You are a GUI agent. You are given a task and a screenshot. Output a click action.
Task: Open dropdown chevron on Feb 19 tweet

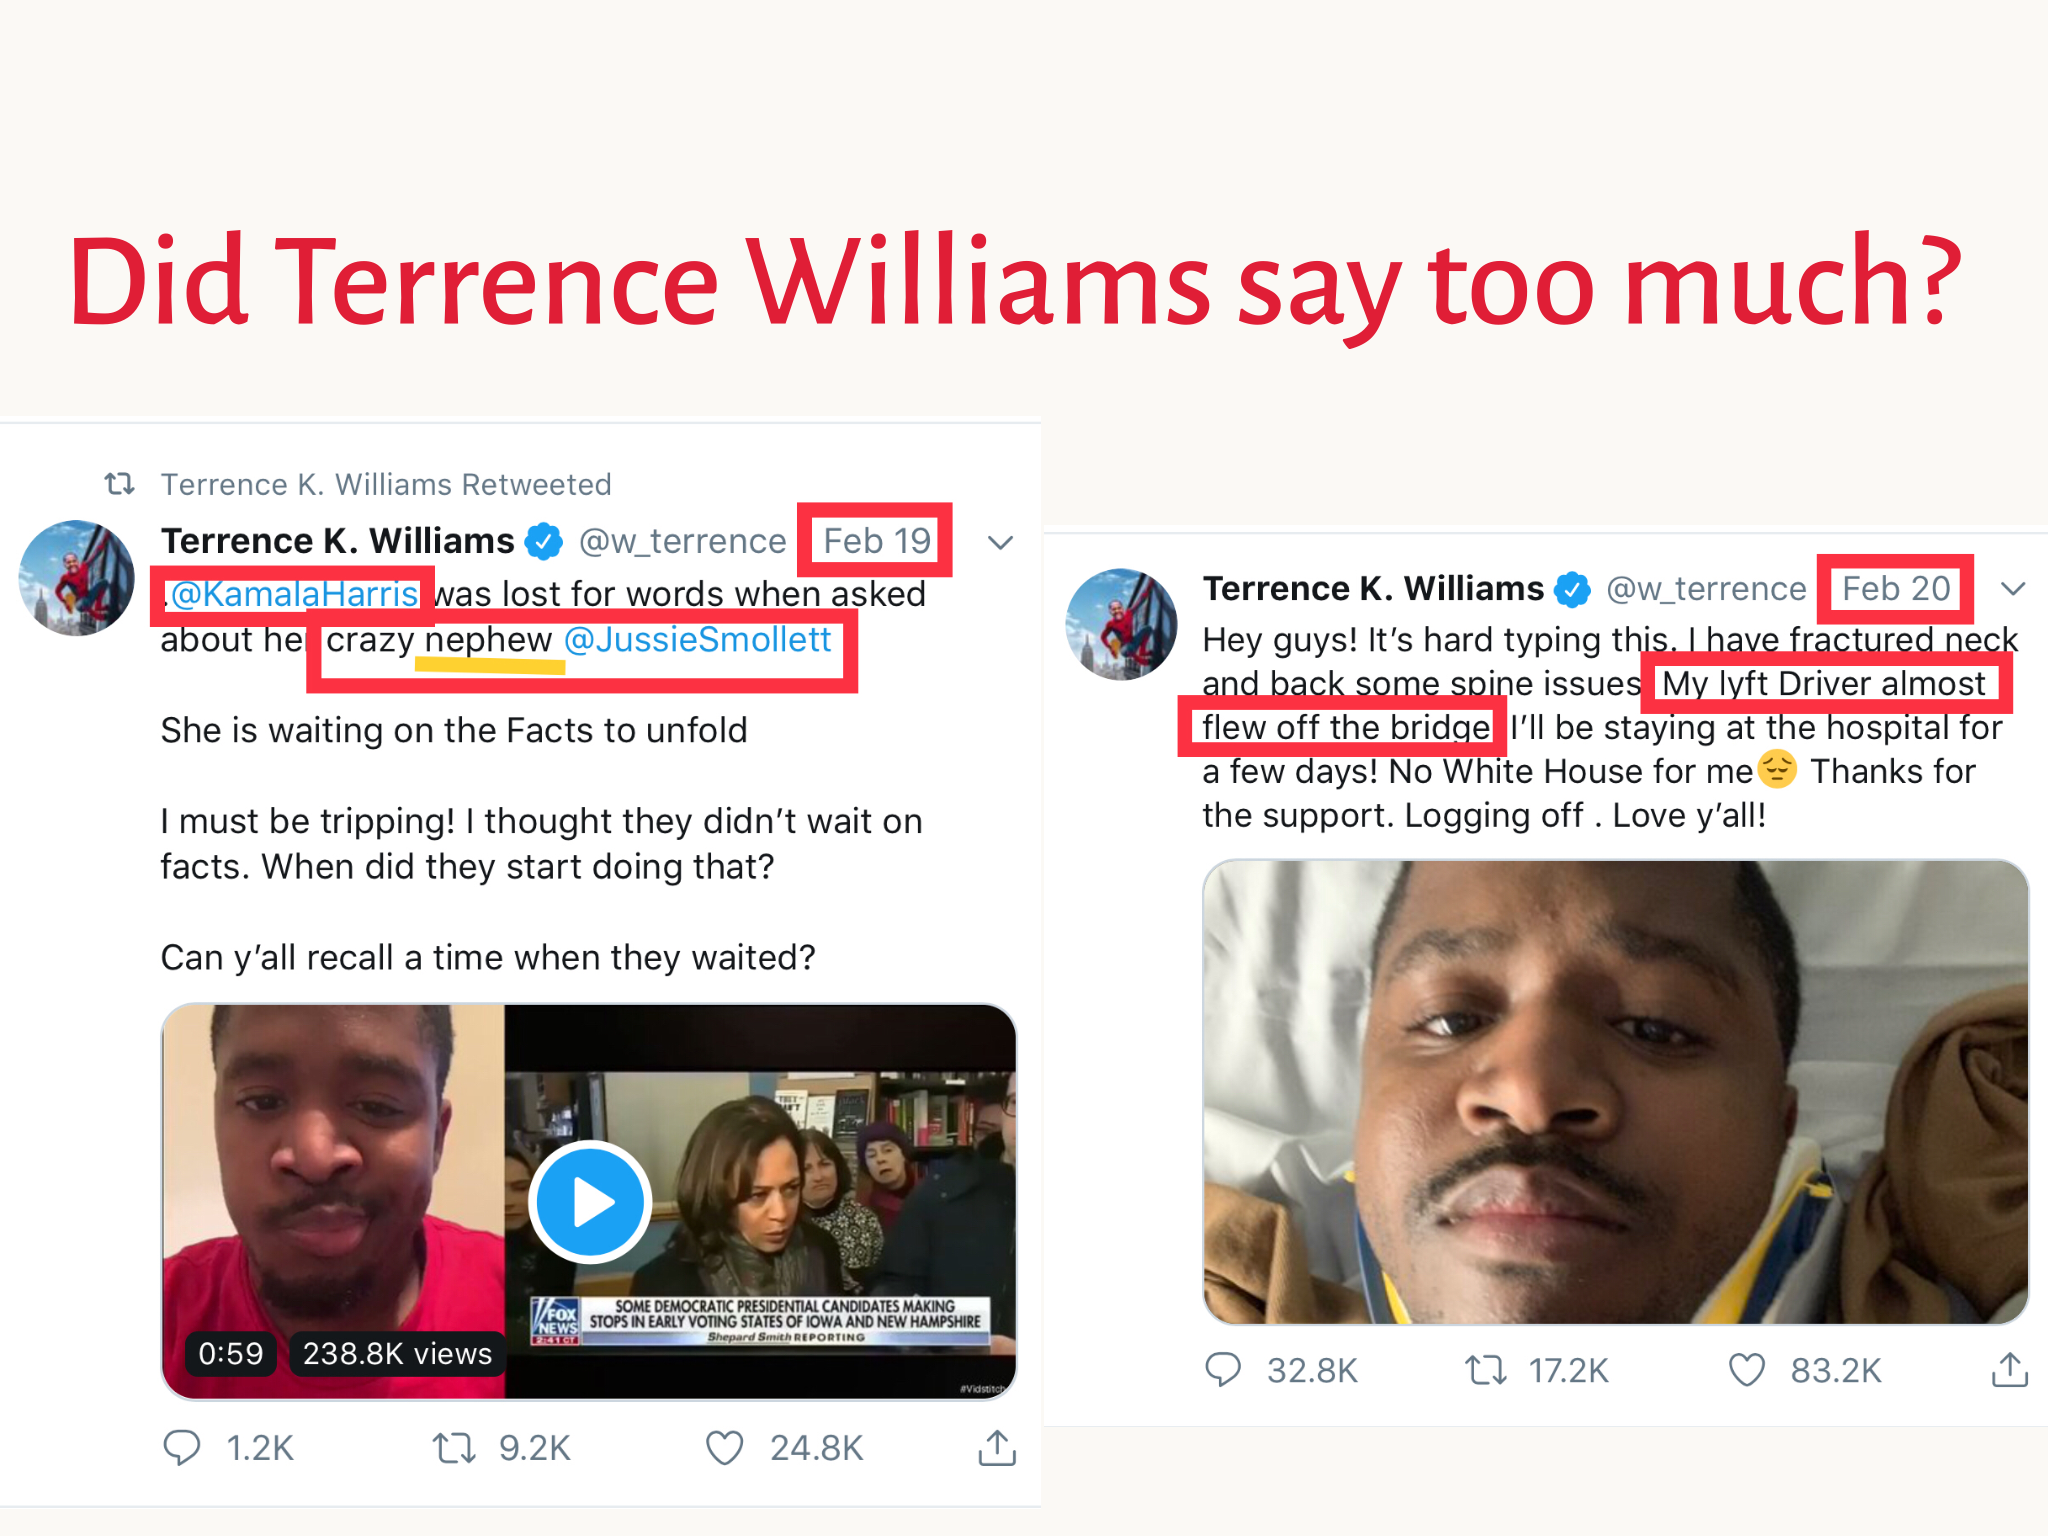point(1000,543)
